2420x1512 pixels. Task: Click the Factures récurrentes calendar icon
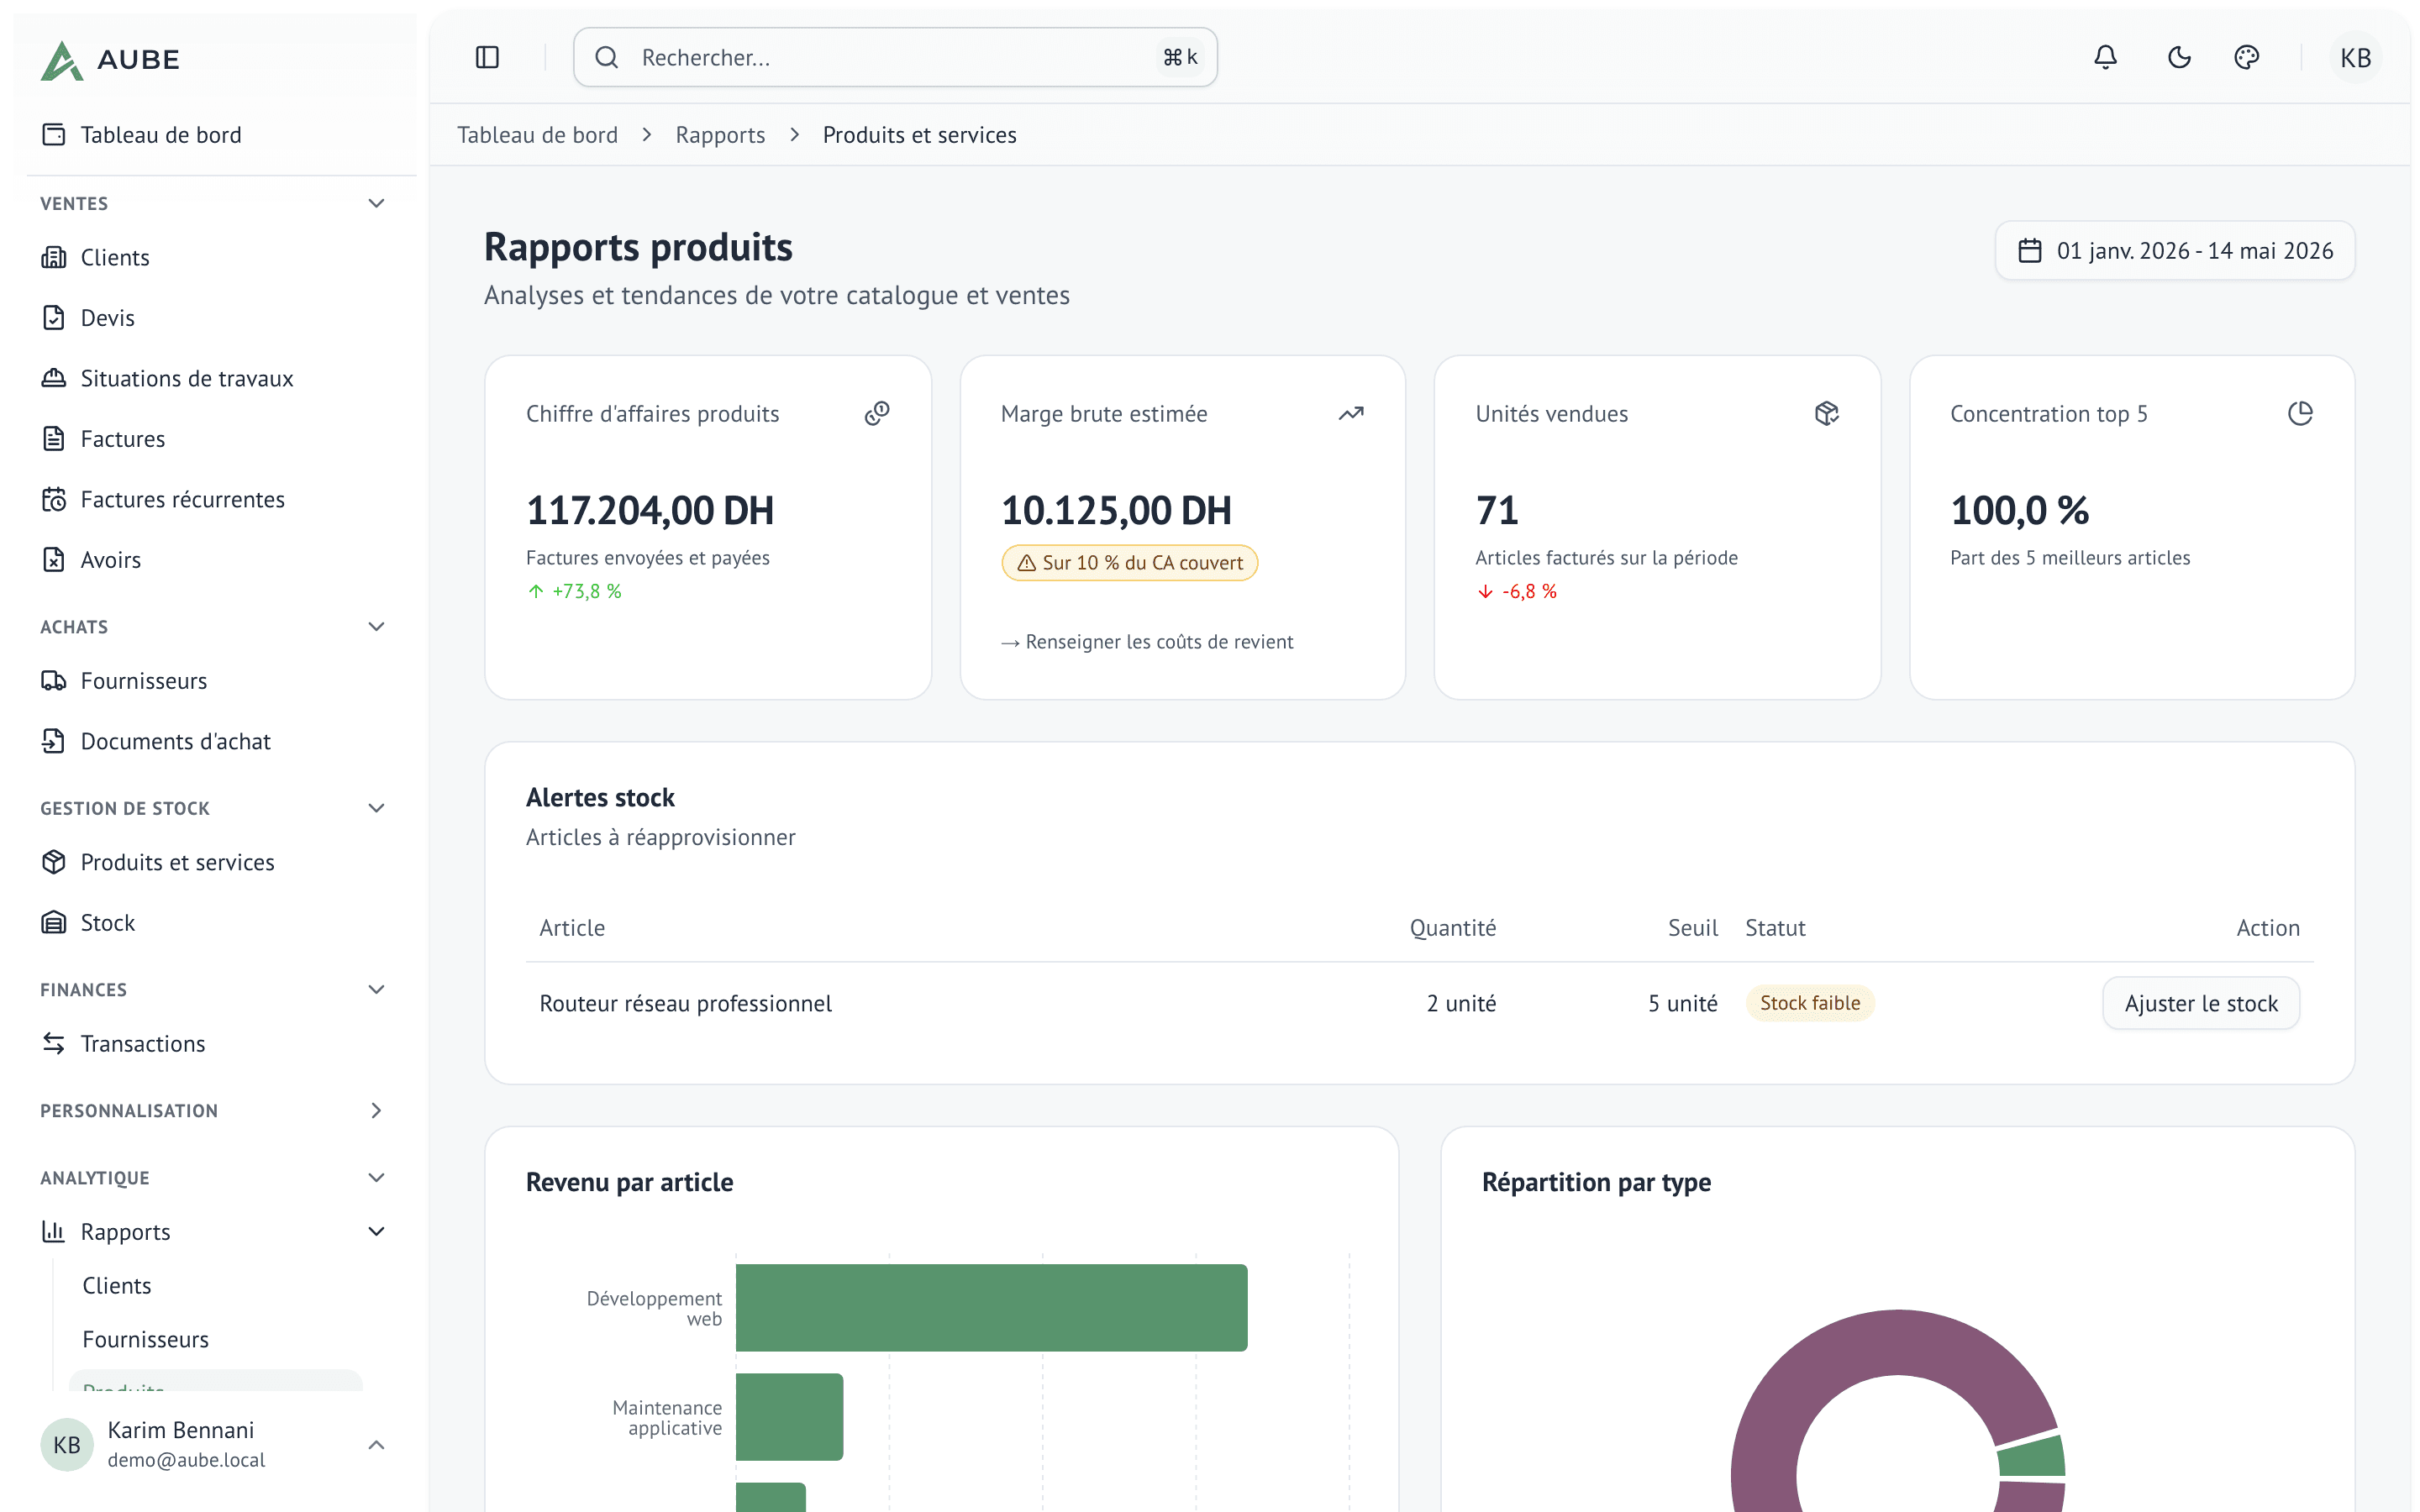tap(54, 499)
